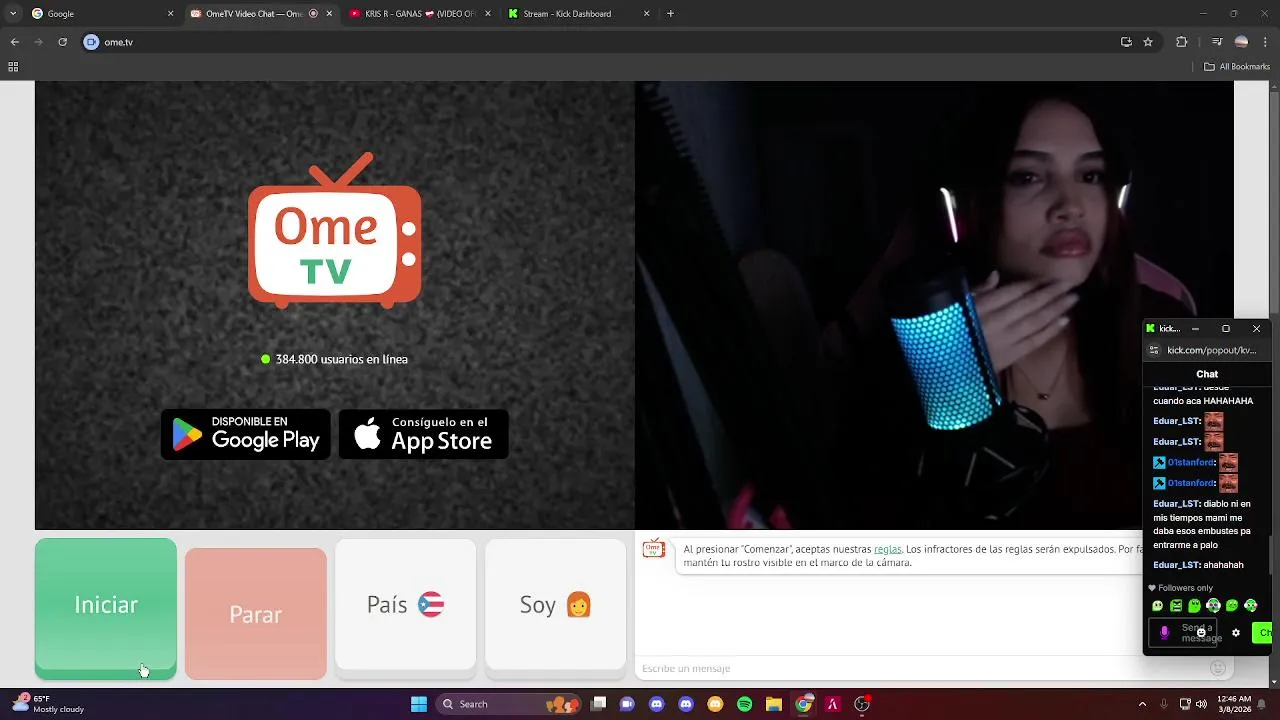1280x720 pixels.
Task: Open the Chrome apps grid shortcut
Action: pyautogui.click(x=13, y=67)
